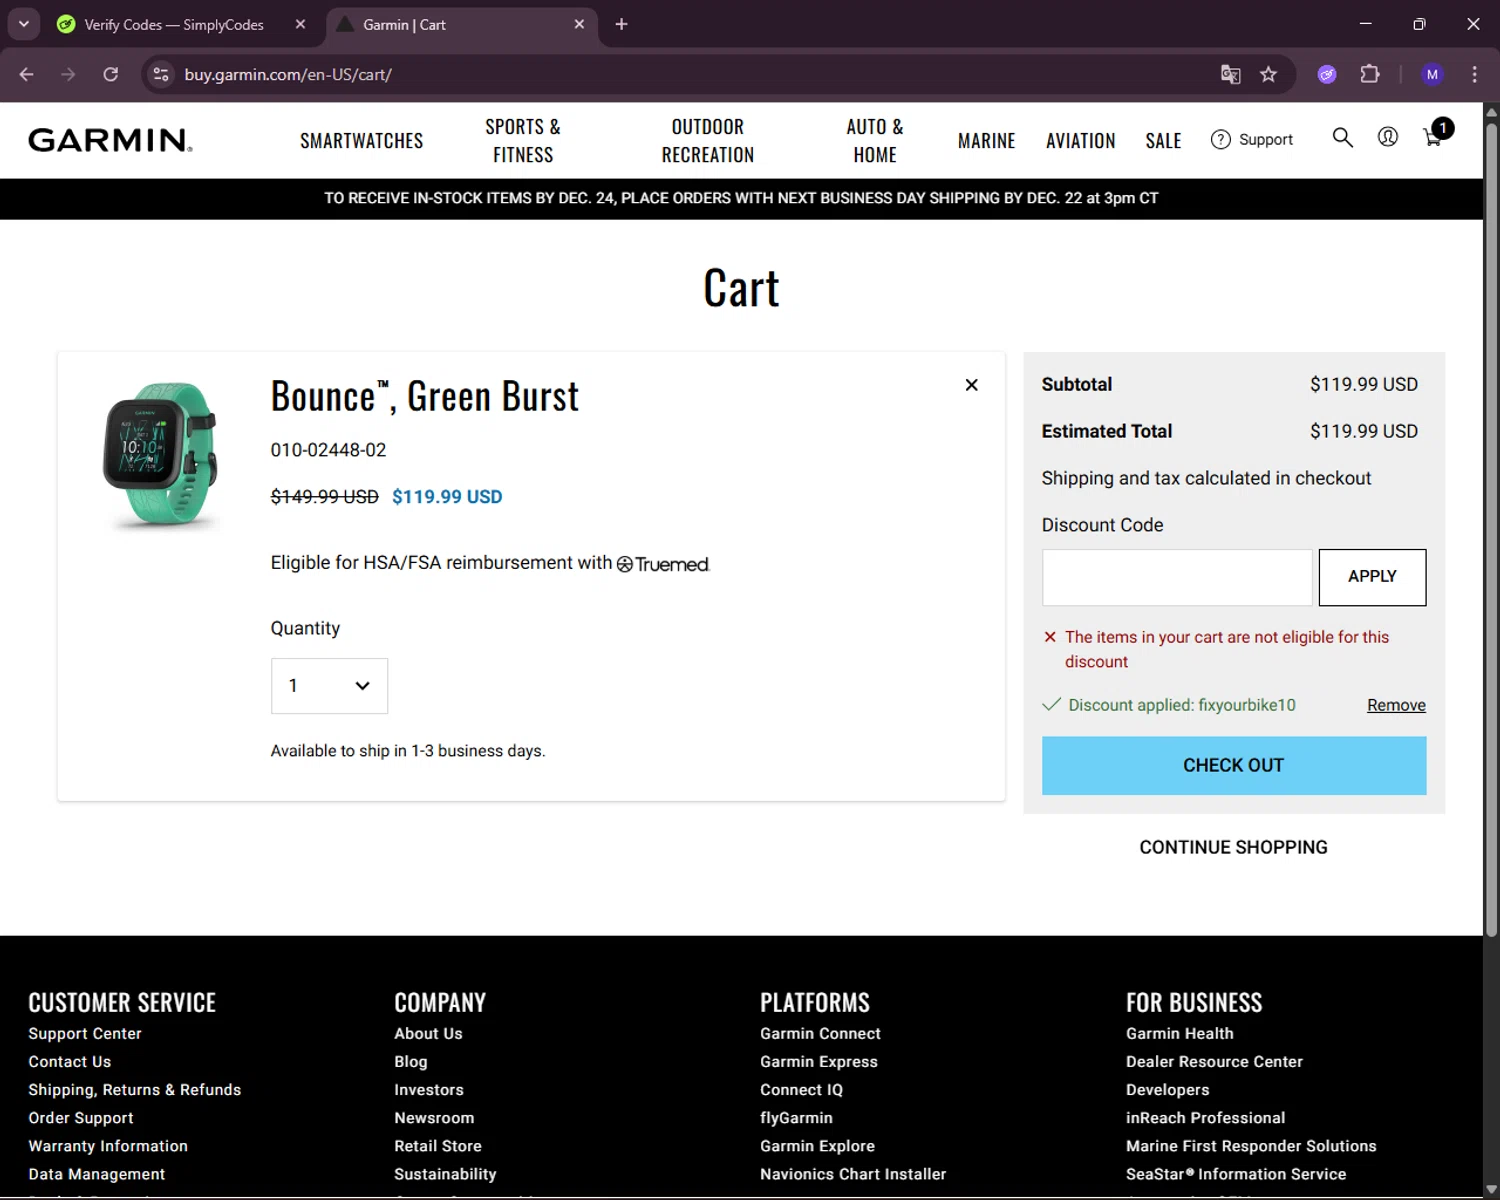Screen dimensions: 1500x1200
Task: Open Developers footer link
Action: (x=1168, y=1090)
